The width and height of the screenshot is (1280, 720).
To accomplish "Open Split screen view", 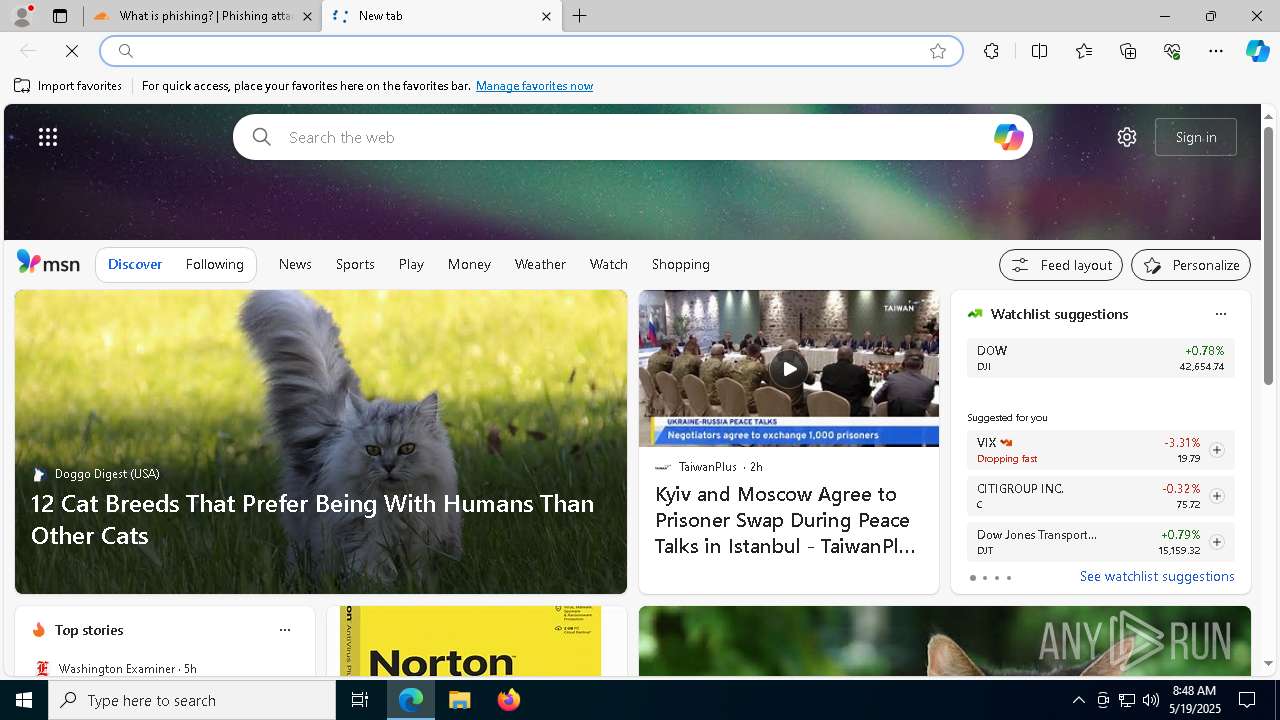I will click(x=1039, y=51).
